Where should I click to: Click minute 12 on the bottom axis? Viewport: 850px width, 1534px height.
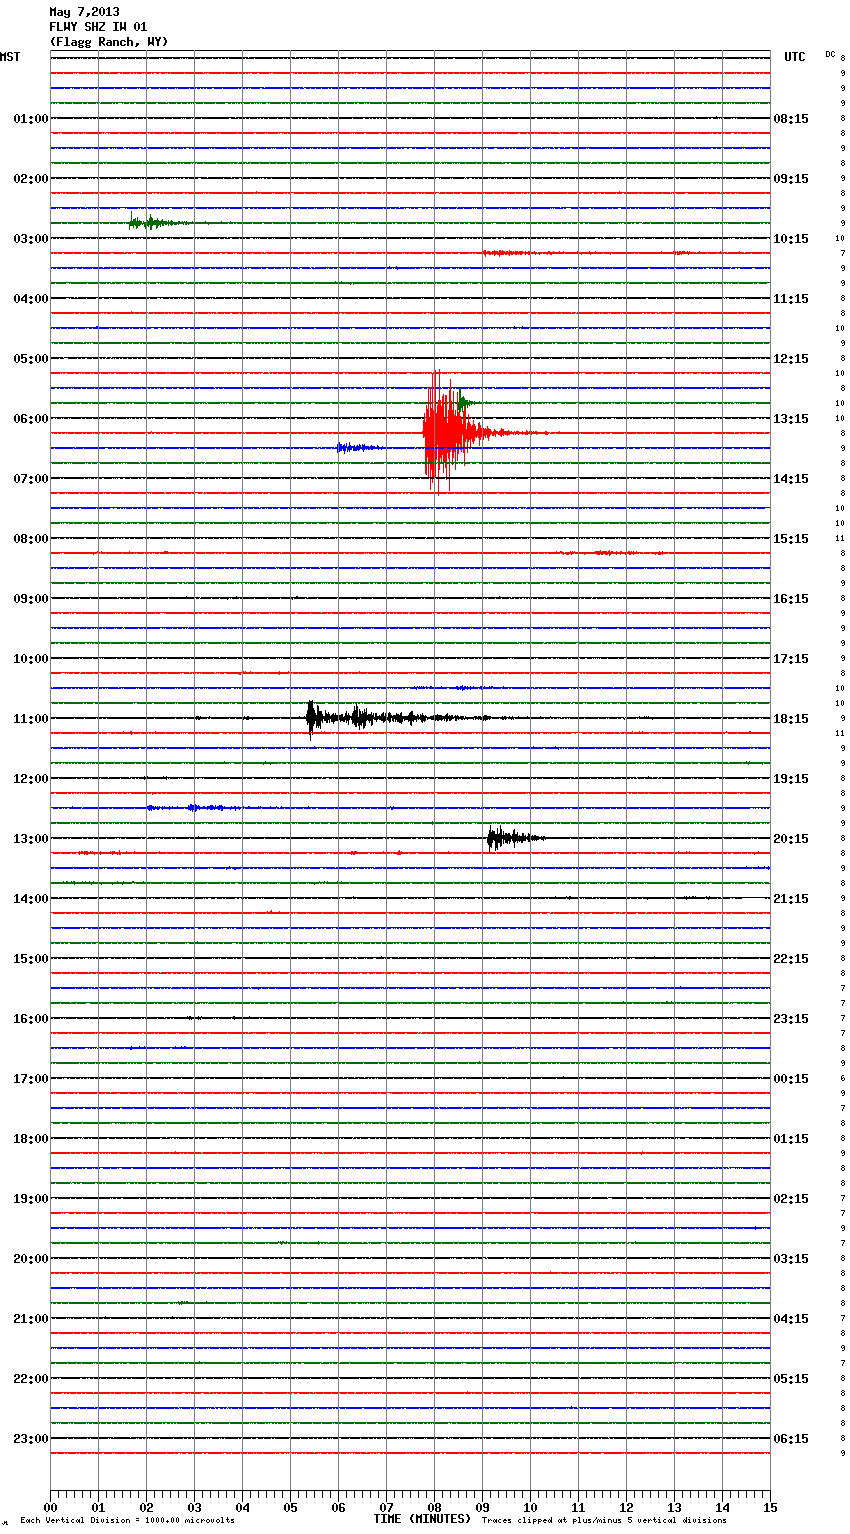click(626, 1507)
